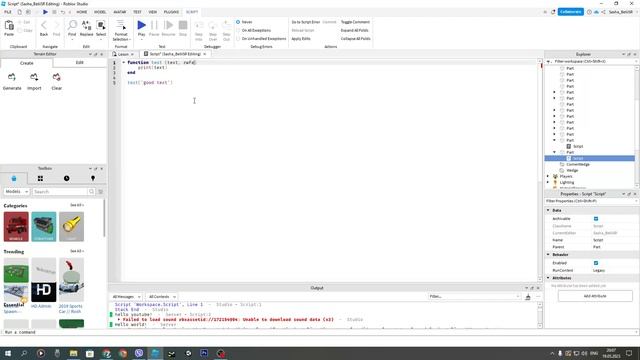Viewport: 640px width, 360px height.
Task: Click the Pause test icon
Action: [x=154, y=26]
